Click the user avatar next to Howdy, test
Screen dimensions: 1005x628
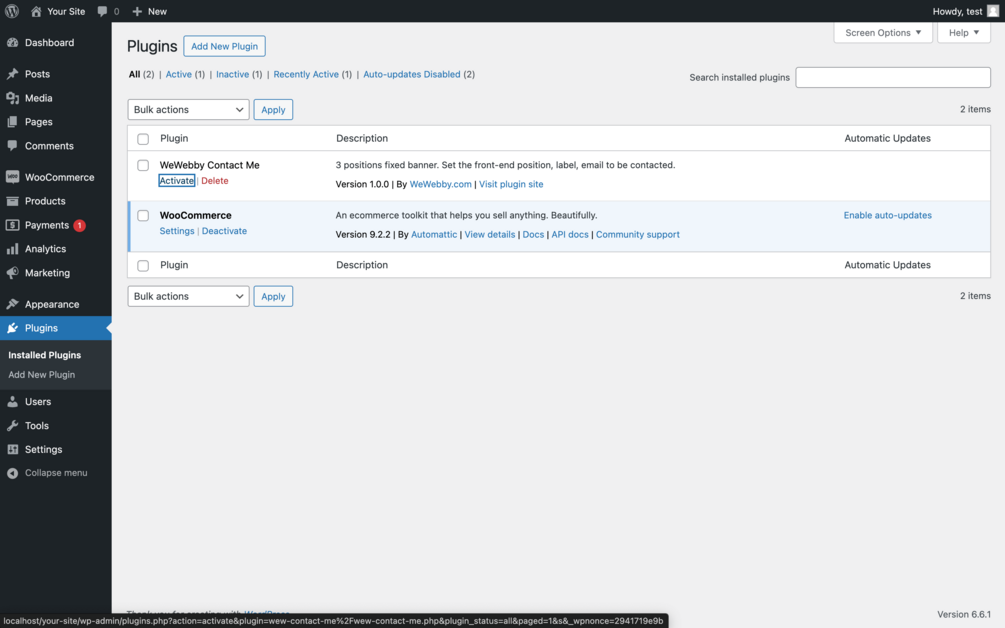click(x=993, y=11)
